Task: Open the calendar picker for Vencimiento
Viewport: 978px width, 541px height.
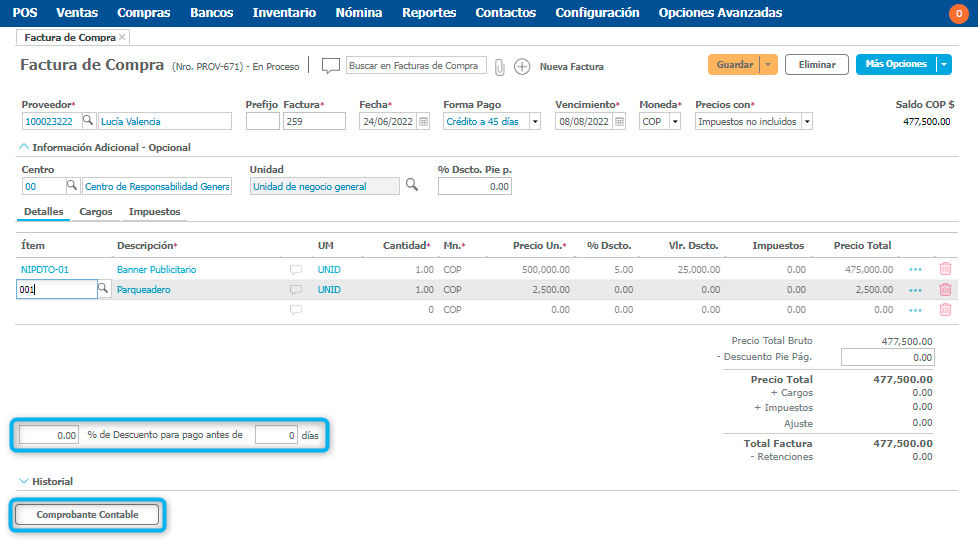Action: 619,122
